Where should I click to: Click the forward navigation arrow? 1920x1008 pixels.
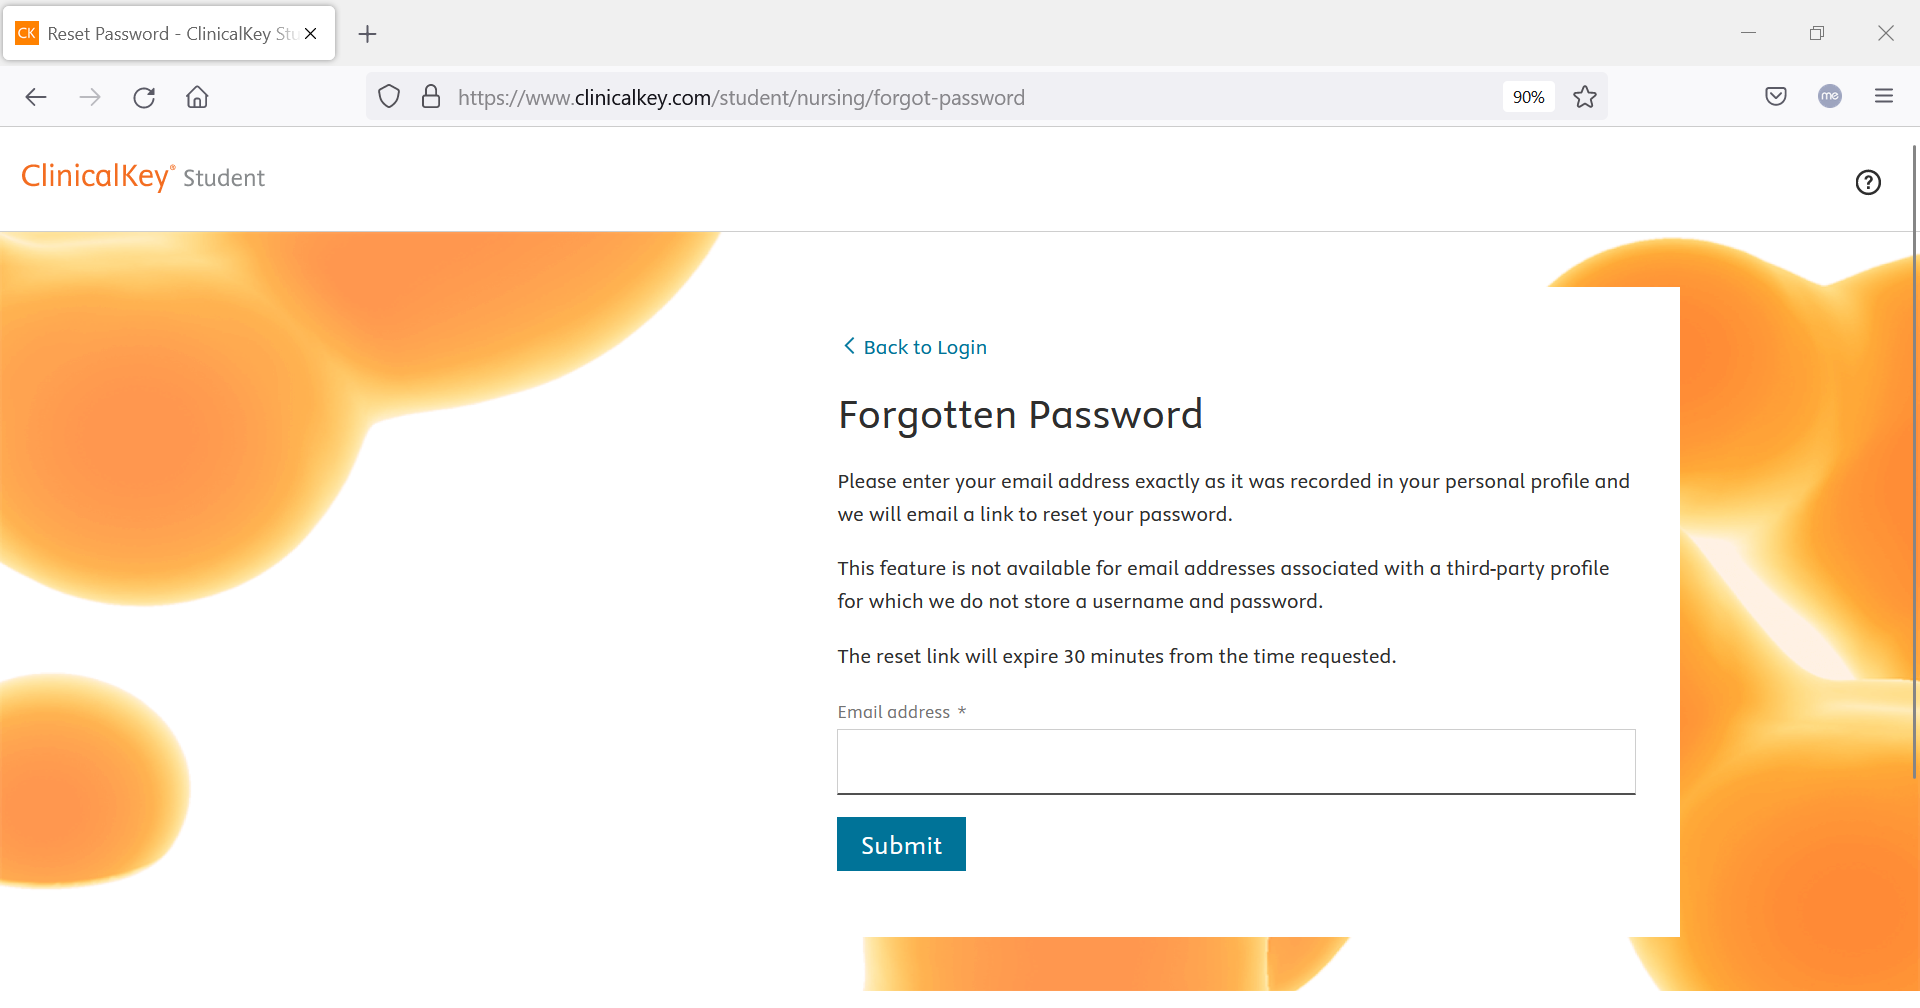[90, 97]
